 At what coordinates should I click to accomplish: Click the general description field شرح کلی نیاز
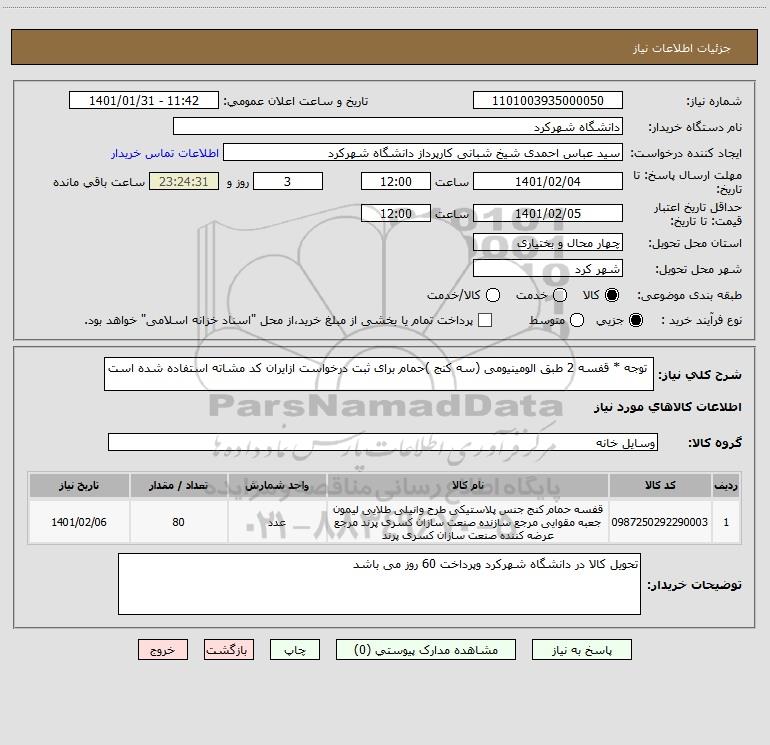point(379,374)
